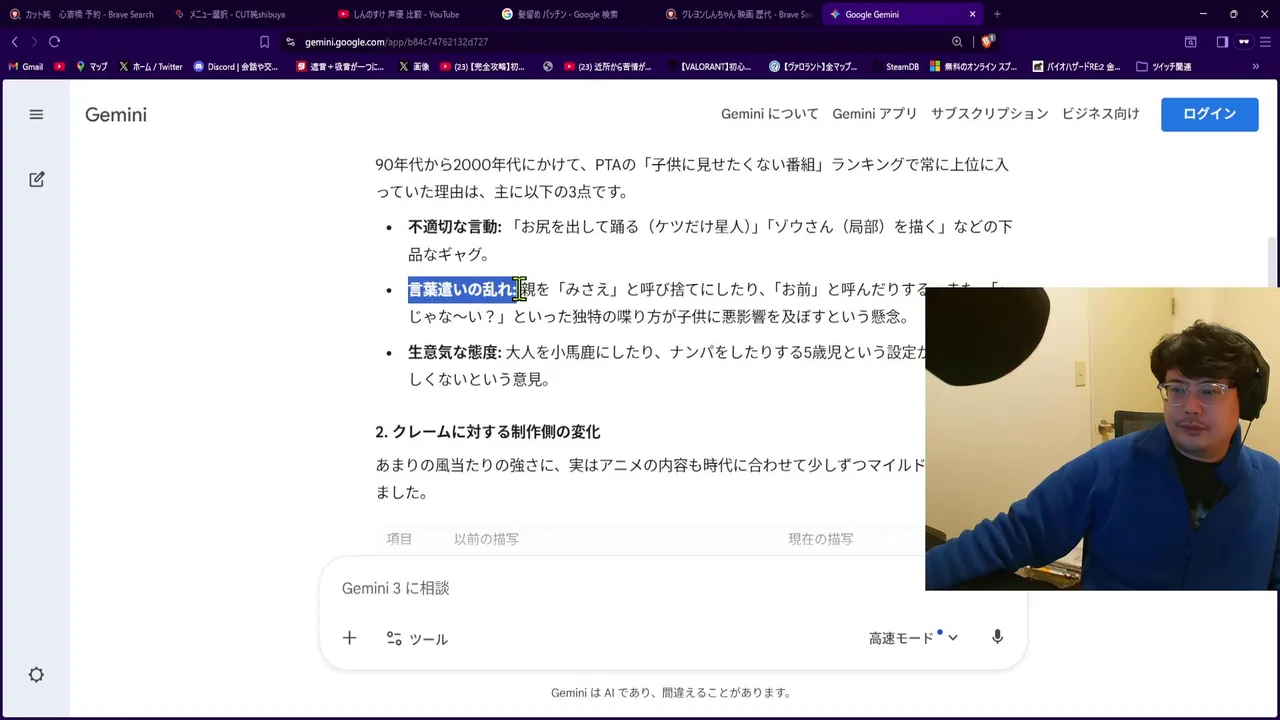Open マップ bookmark
The height and width of the screenshot is (720, 1280).
pos(91,67)
